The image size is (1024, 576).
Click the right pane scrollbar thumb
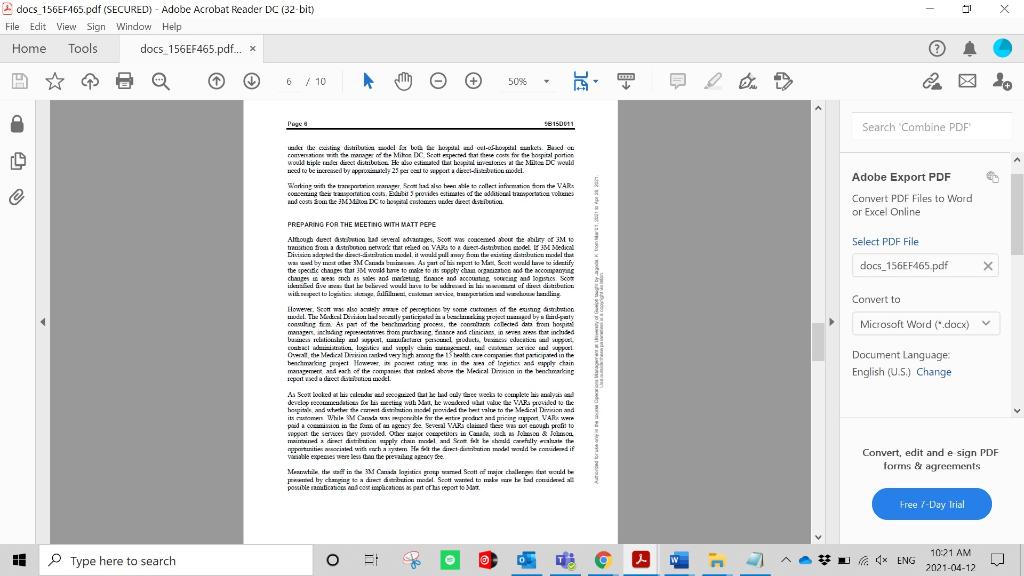(x=1017, y=214)
